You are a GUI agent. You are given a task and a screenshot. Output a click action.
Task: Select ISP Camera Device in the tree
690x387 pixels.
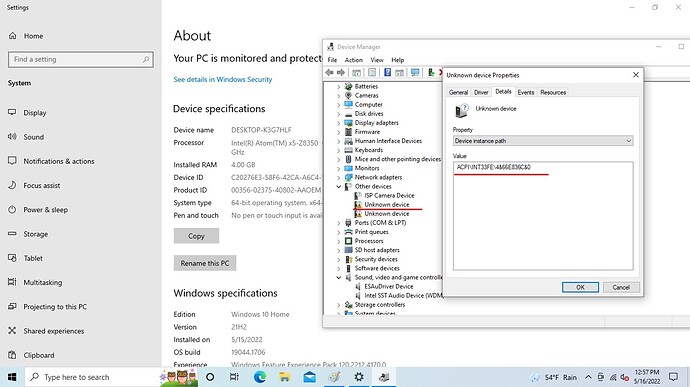pyautogui.click(x=389, y=195)
